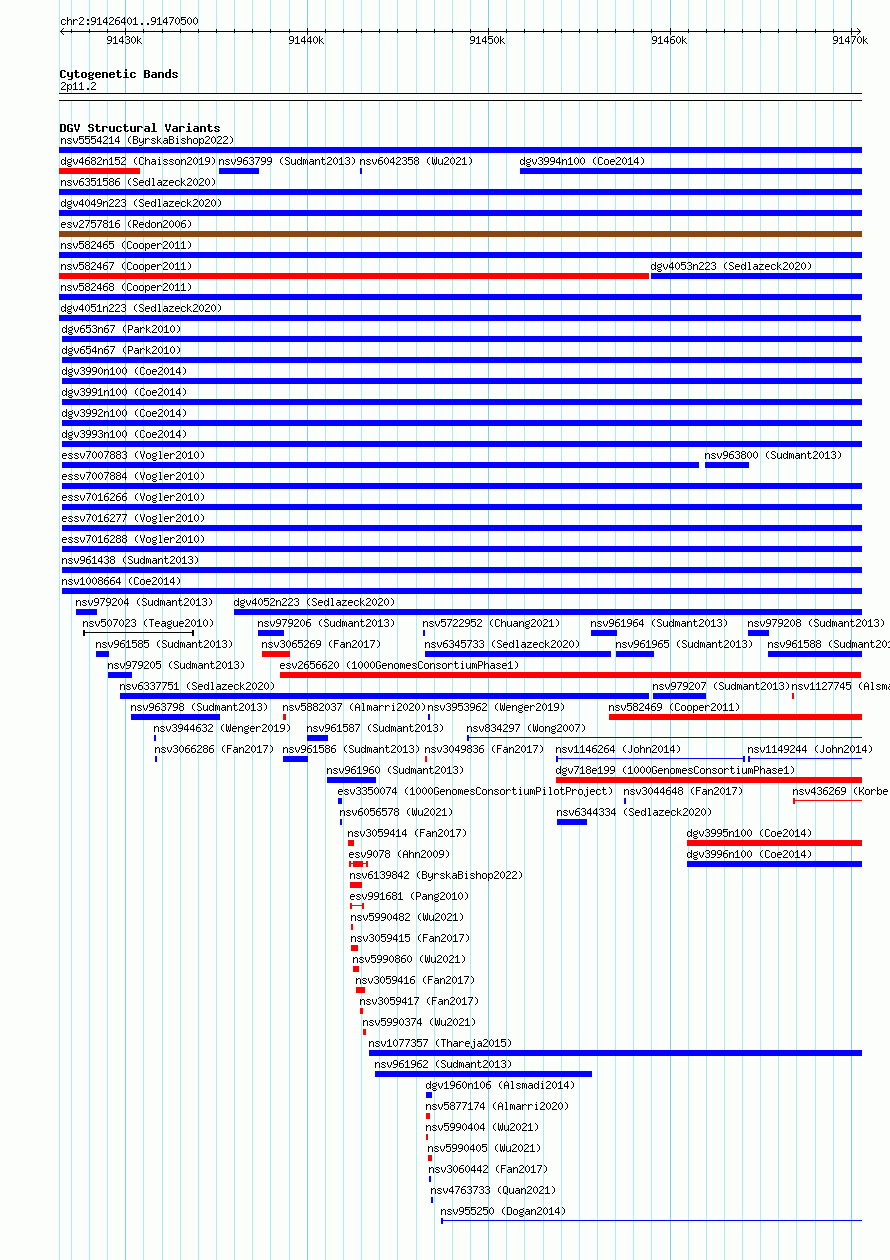Image resolution: width=890 pixels, height=1260 pixels.
Task: Click the esv2757816 (Redon2006) label
Action: coord(126,224)
